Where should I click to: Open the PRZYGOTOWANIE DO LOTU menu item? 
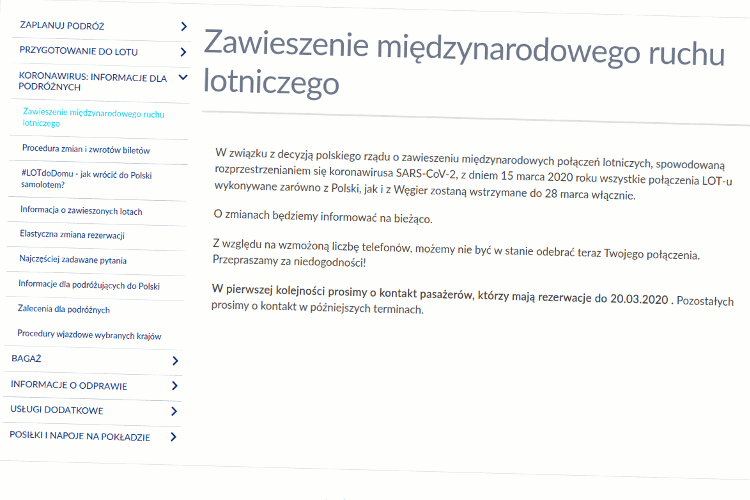(78, 51)
